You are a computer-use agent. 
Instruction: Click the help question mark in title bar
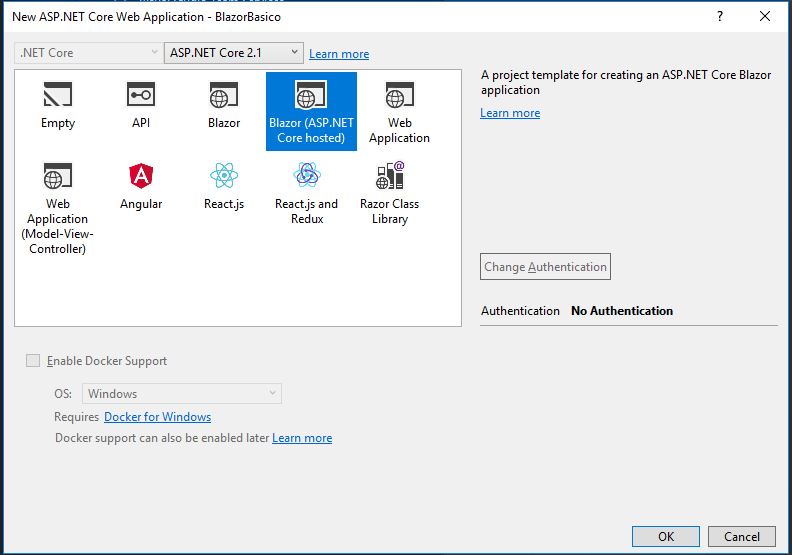pos(720,16)
